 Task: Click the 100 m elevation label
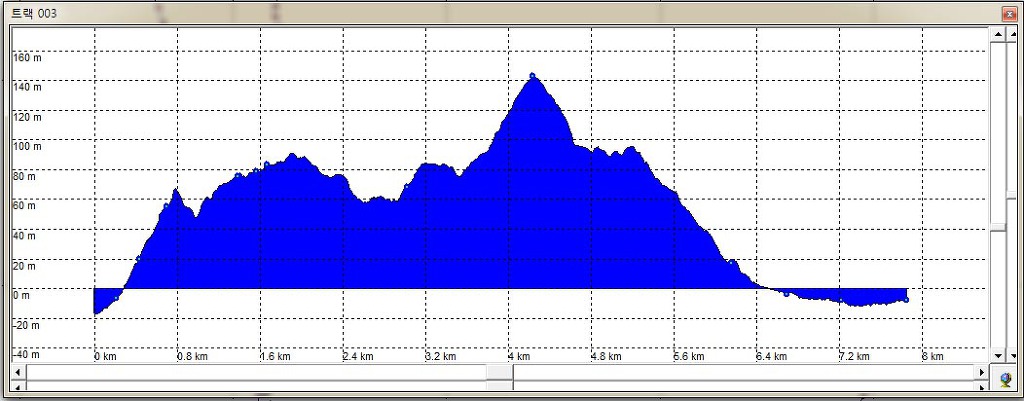click(27, 147)
